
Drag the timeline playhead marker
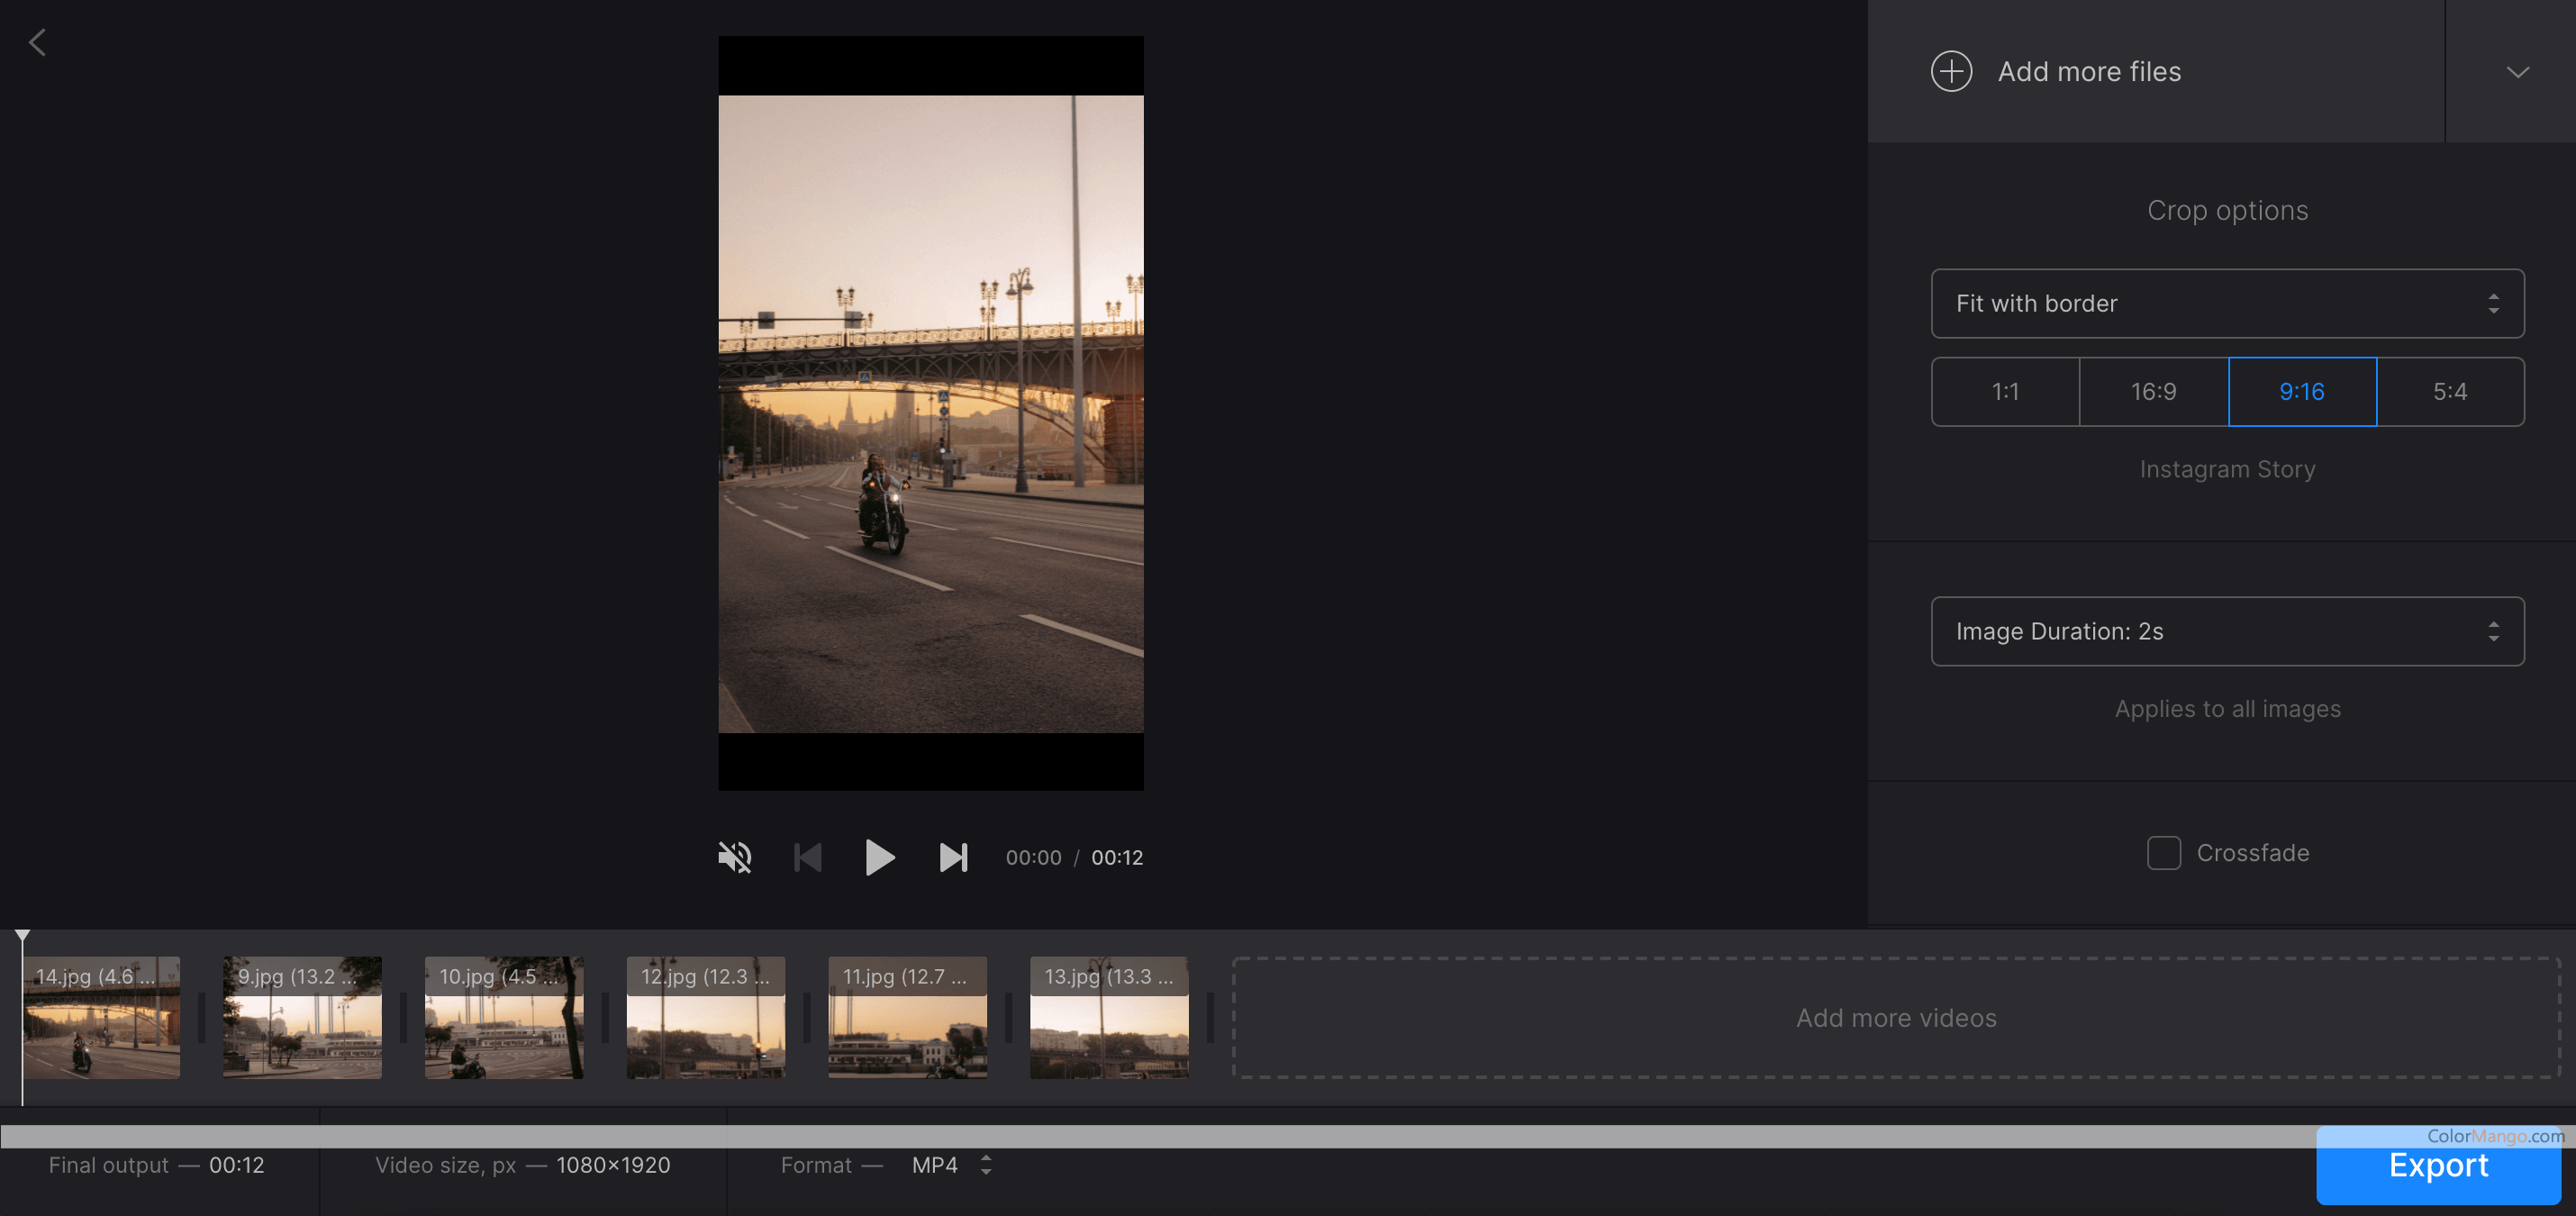coord(20,931)
